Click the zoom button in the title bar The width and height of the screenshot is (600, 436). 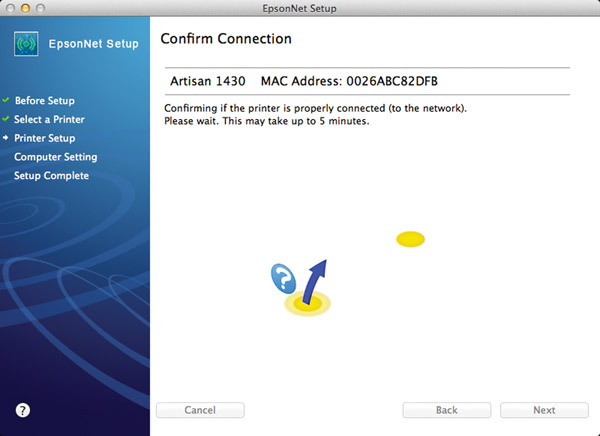coord(40,8)
